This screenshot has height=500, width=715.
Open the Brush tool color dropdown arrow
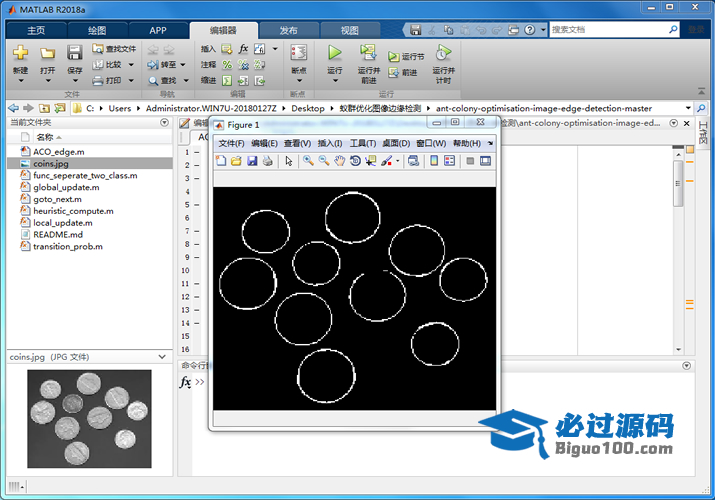[x=398, y=160]
